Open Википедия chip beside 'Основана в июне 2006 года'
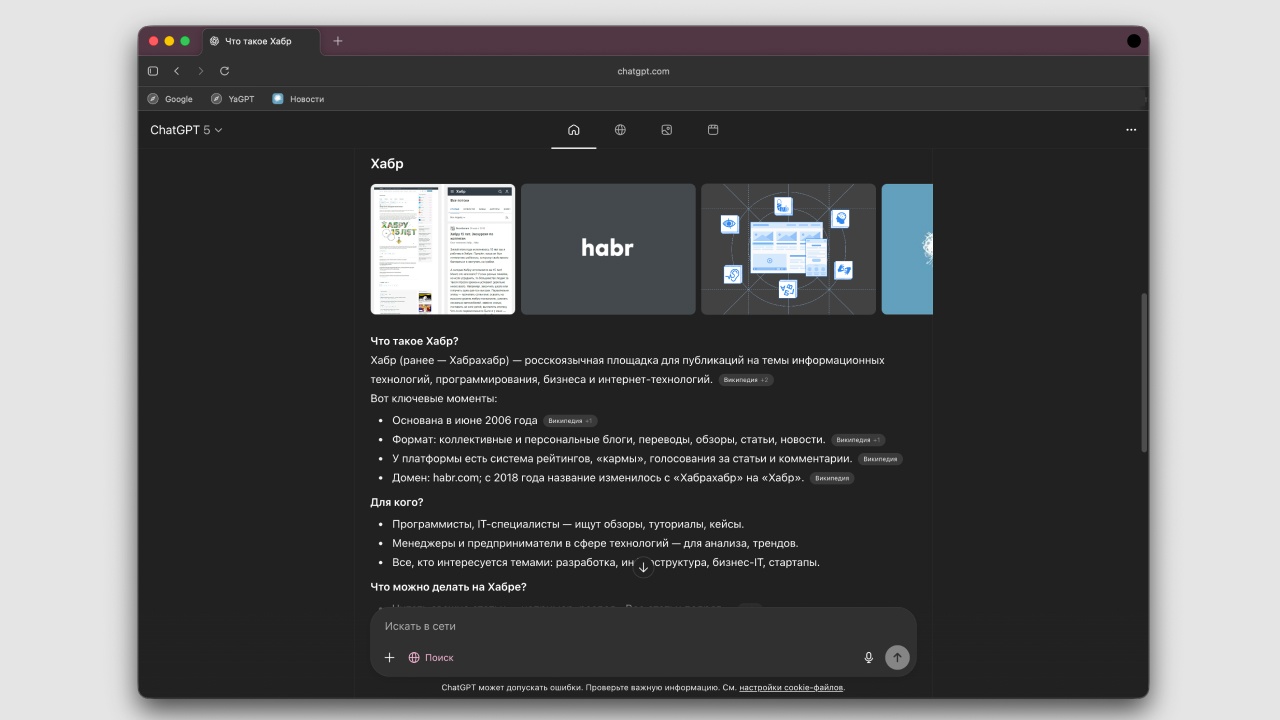This screenshot has width=1280, height=720. click(x=570, y=421)
